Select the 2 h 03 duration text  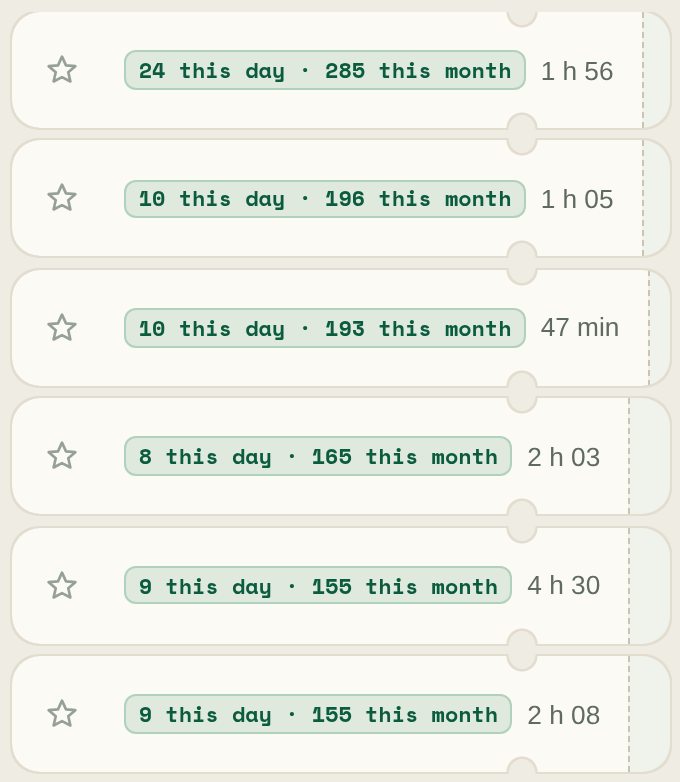point(563,457)
